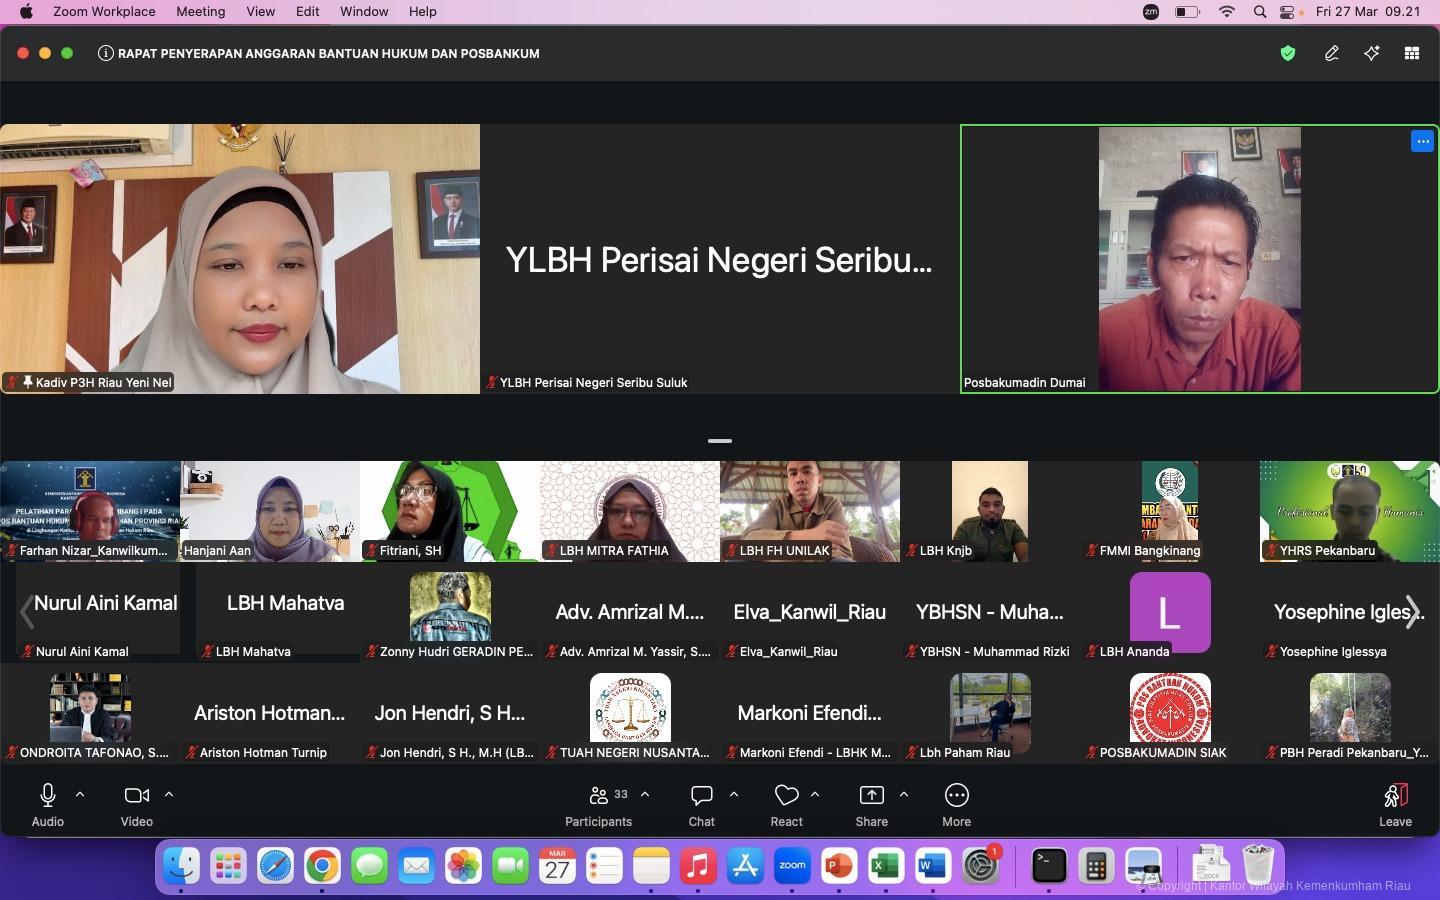Screen dimensions: 1440x900
Task: Open the annotate pencil tool
Action: tap(1331, 54)
